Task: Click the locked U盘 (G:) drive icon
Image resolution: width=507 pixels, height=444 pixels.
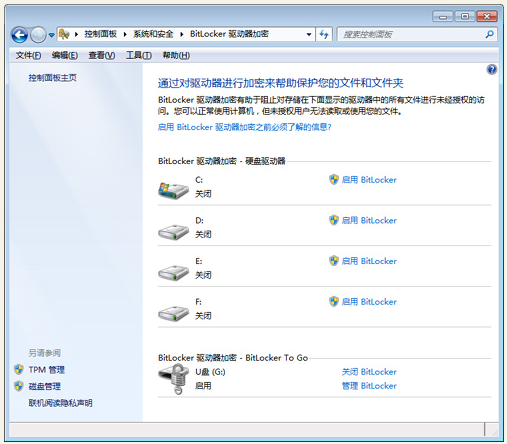Action: coord(174,379)
